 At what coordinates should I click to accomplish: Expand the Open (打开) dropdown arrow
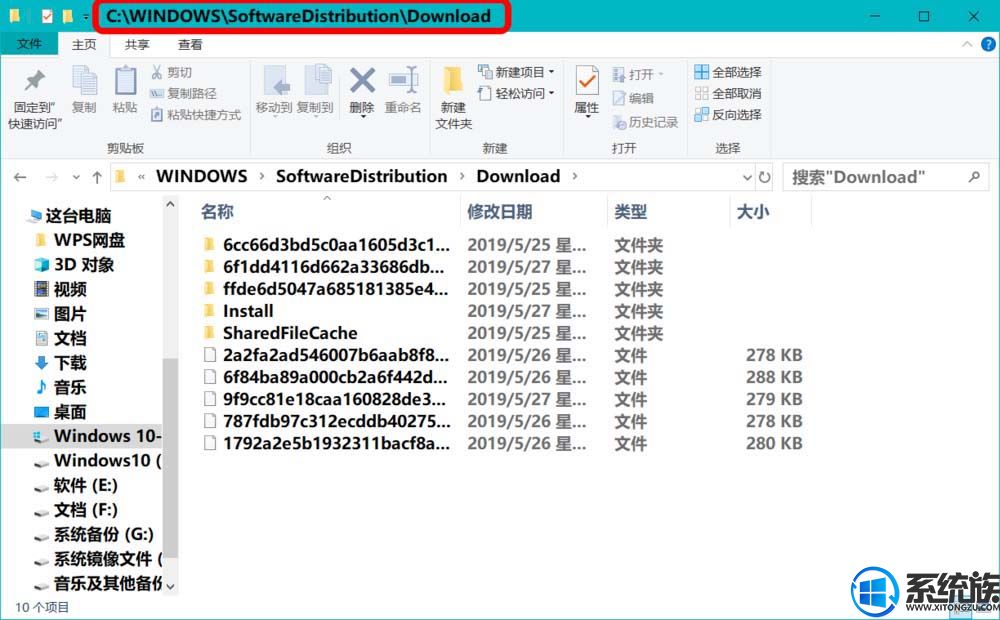pos(661,74)
